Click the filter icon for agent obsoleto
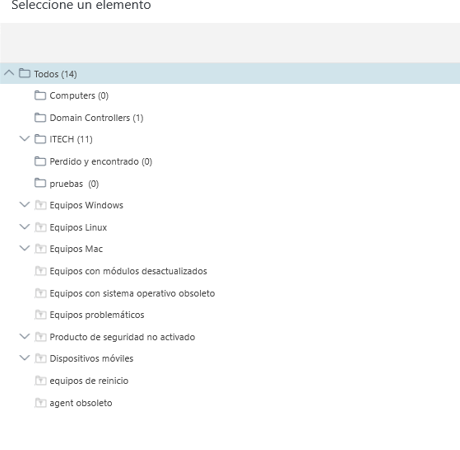The height and width of the screenshot is (450, 460). click(x=40, y=403)
